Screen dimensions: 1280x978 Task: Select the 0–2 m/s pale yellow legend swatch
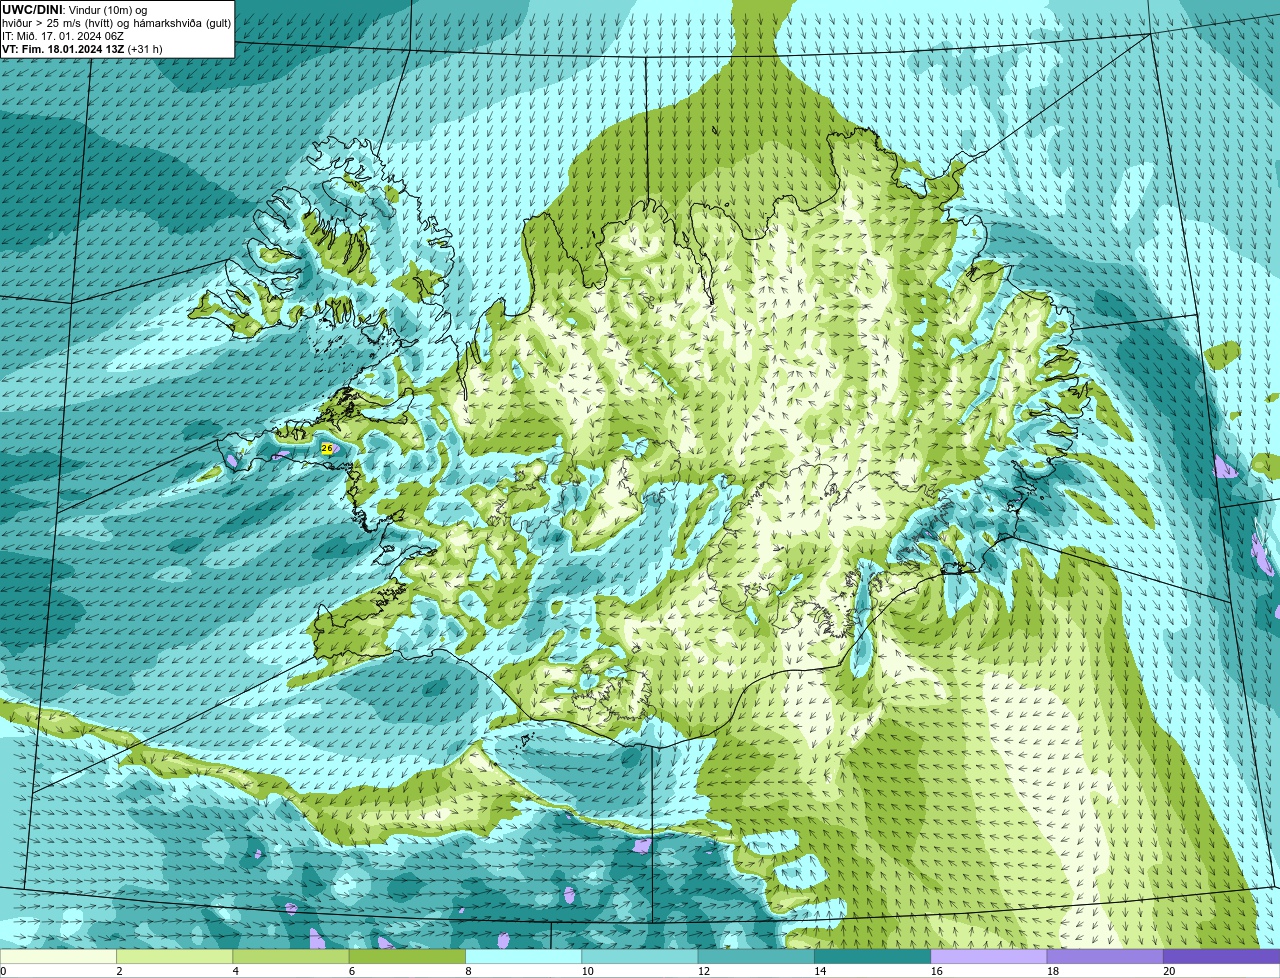point(58,956)
